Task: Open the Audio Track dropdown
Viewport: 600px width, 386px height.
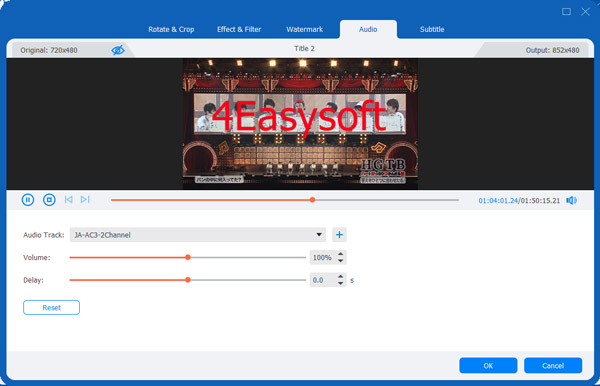Action: tap(197, 235)
